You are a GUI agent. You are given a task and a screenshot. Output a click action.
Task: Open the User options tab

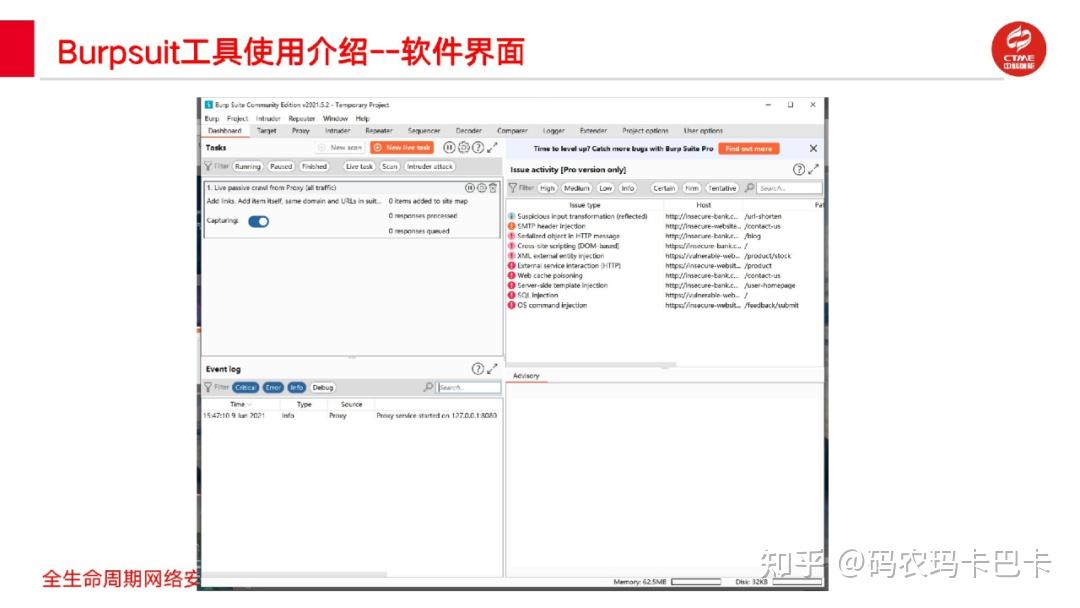[703, 130]
